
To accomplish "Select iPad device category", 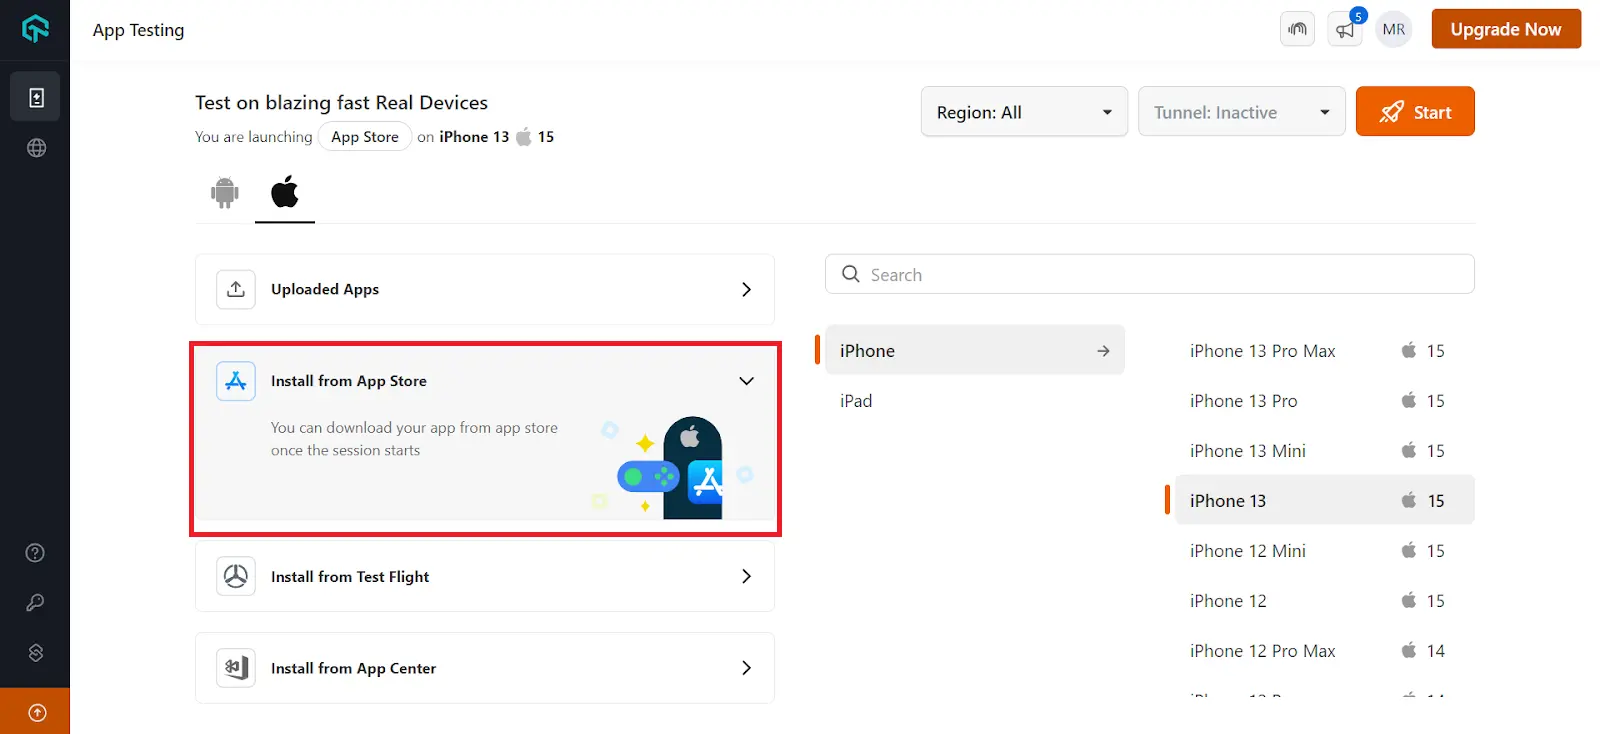I will click(857, 401).
